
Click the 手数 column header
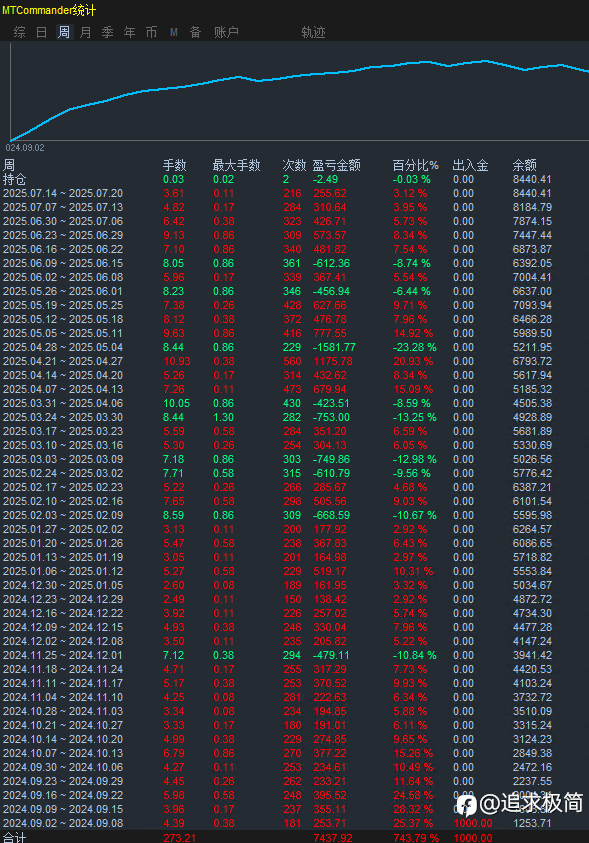click(x=175, y=165)
